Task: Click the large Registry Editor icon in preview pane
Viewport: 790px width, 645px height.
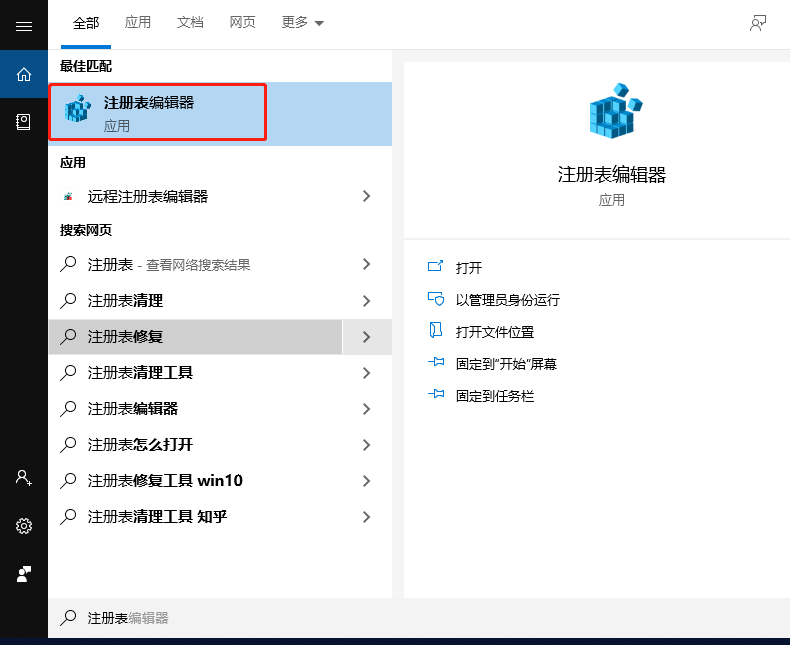Action: (x=615, y=111)
